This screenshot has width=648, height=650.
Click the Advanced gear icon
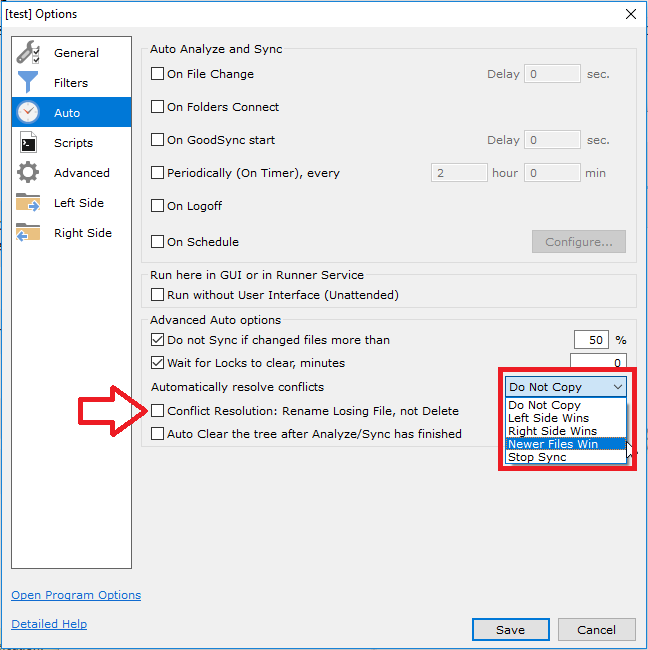tap(28, 173)
